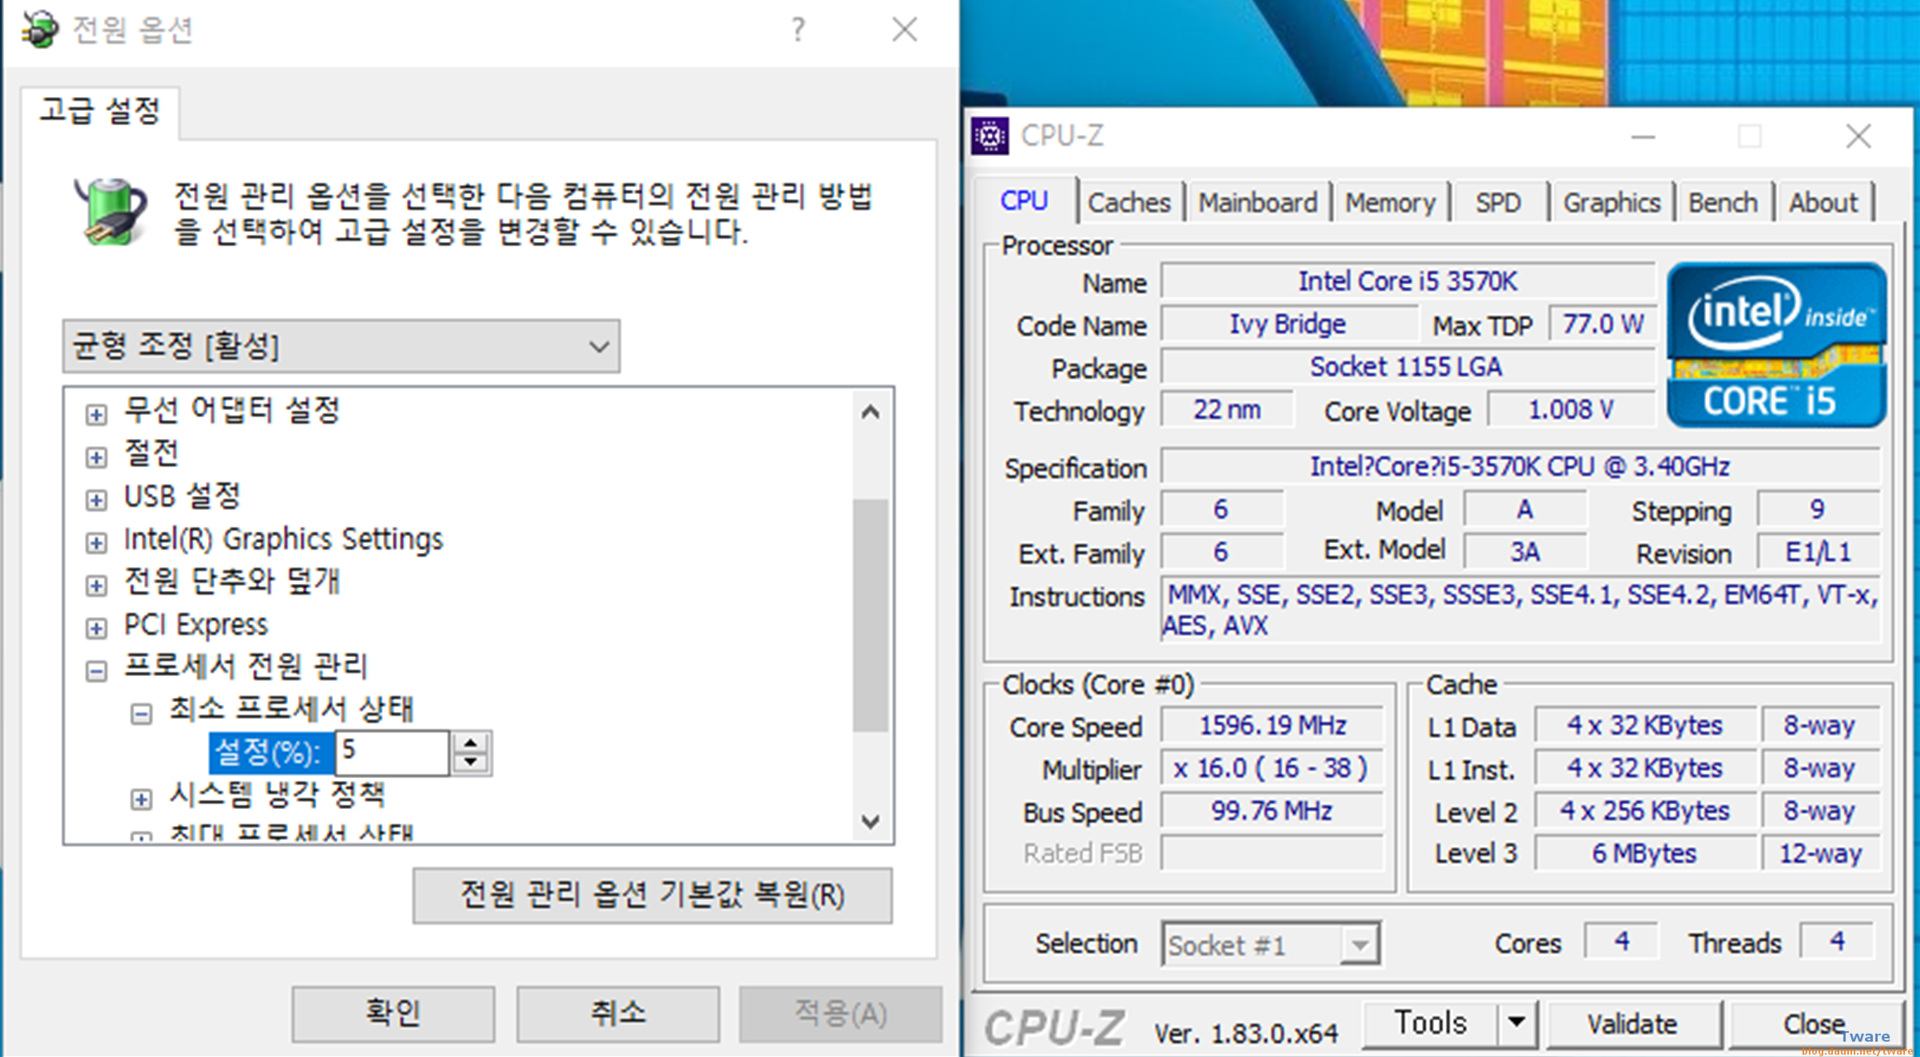Click the Validate button
The width and height of the screenshot is (1920, 1057).
pos(1632,1024)
